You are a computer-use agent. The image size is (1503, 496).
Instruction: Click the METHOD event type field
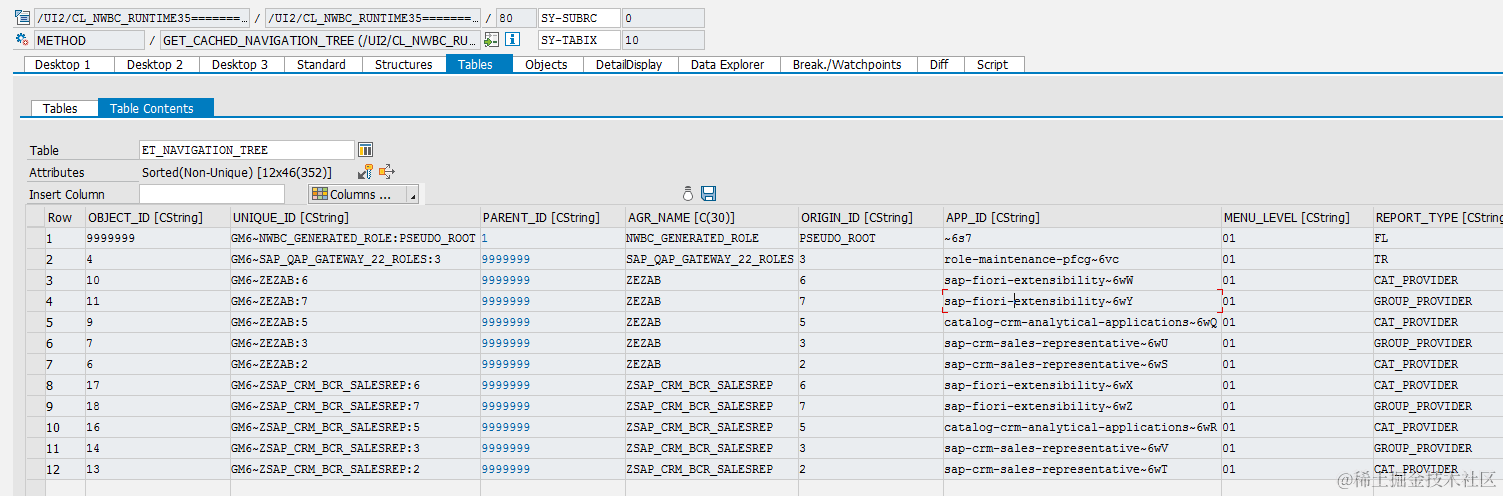(89, 40)
